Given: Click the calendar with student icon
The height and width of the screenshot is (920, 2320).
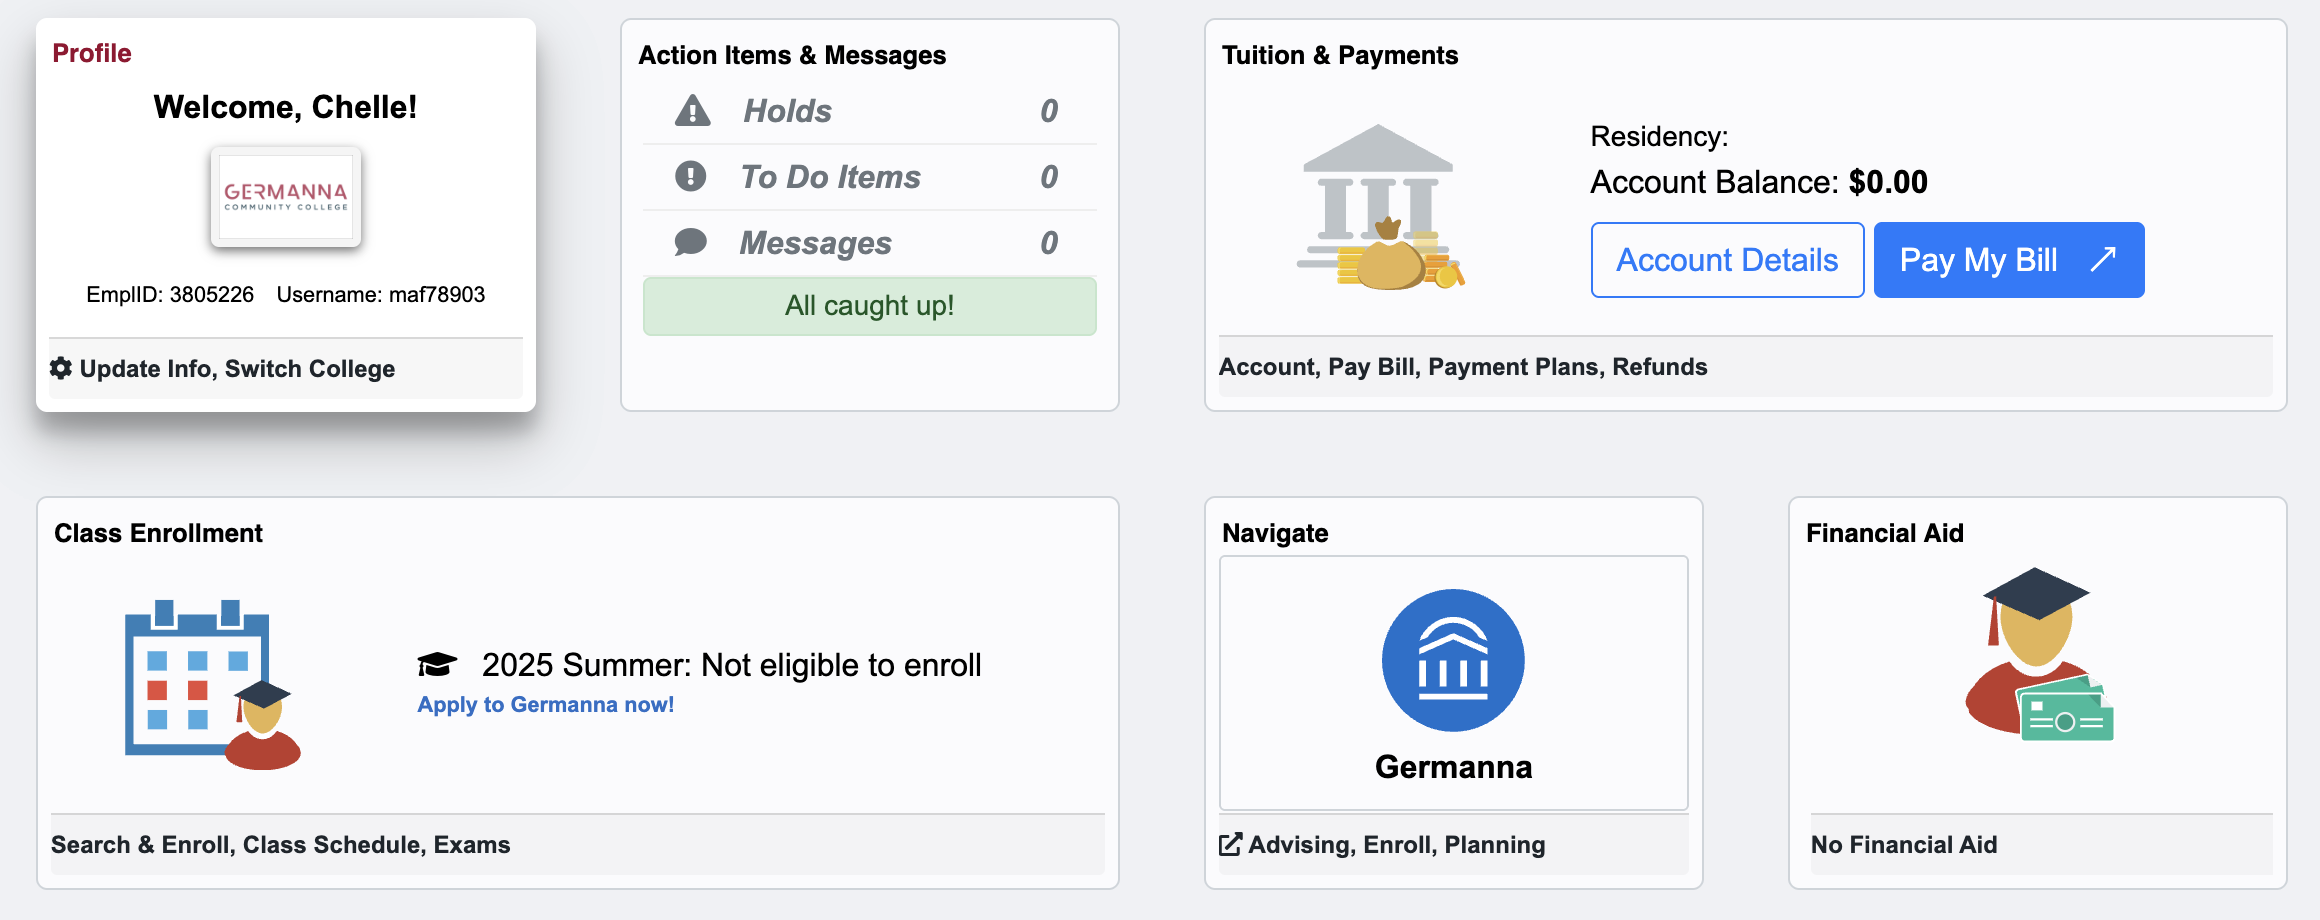Looking at the screenshot, I should click(213, 685).
